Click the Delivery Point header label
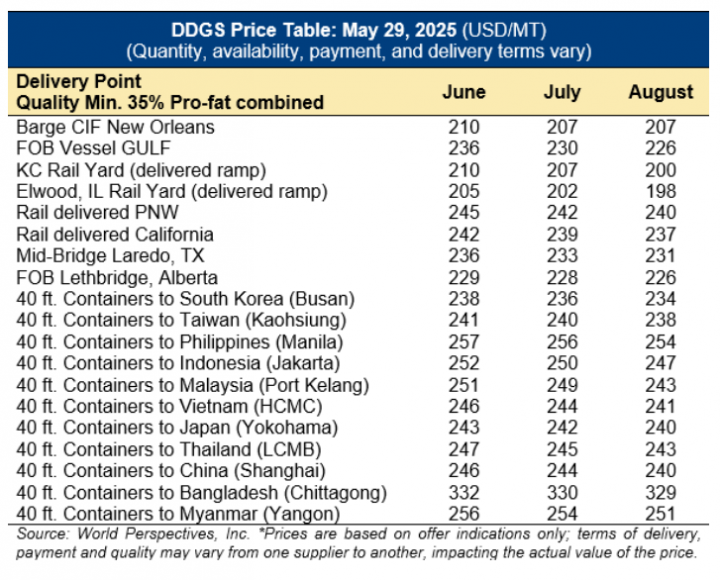720x580 pixels. (79, 81)
